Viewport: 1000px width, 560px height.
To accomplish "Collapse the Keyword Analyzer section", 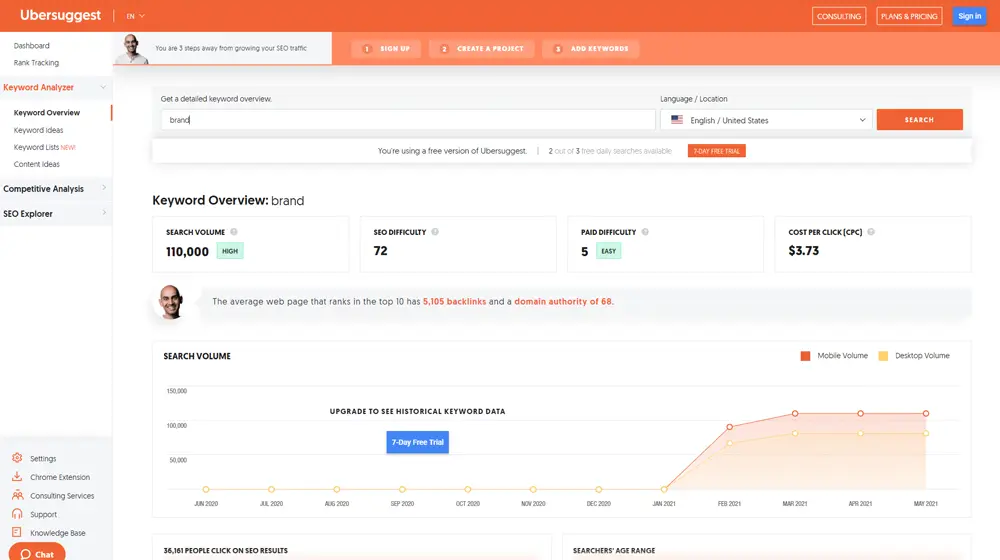I will coord(54,87).
